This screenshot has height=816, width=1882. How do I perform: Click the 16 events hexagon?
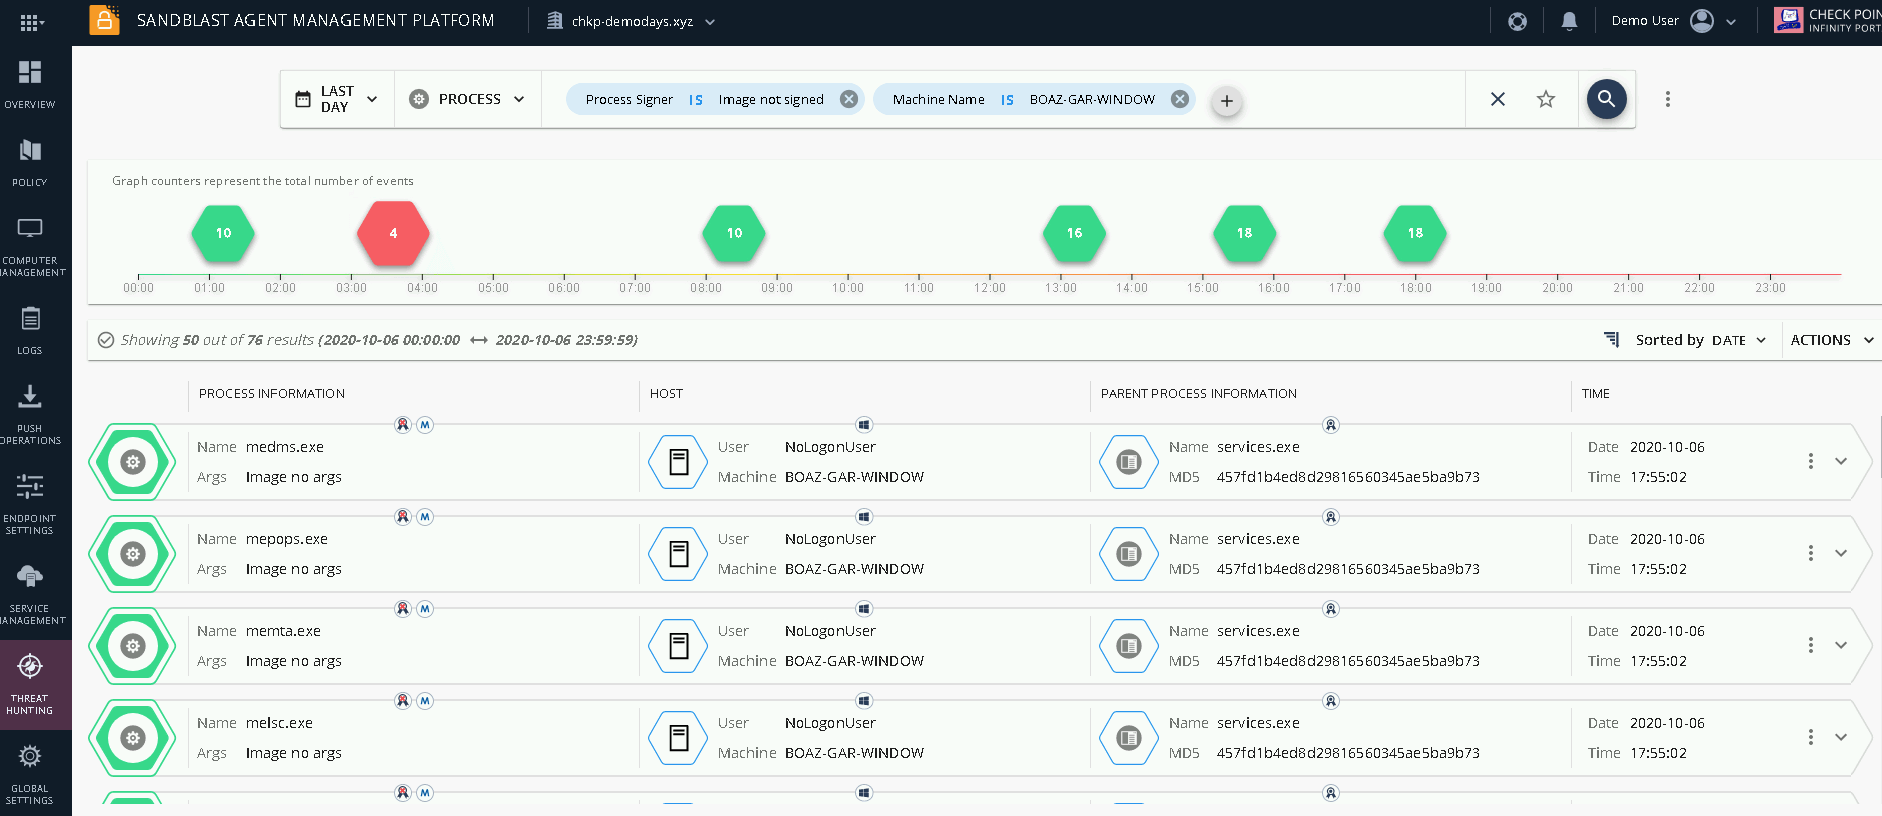click(x=1074, y=233)
